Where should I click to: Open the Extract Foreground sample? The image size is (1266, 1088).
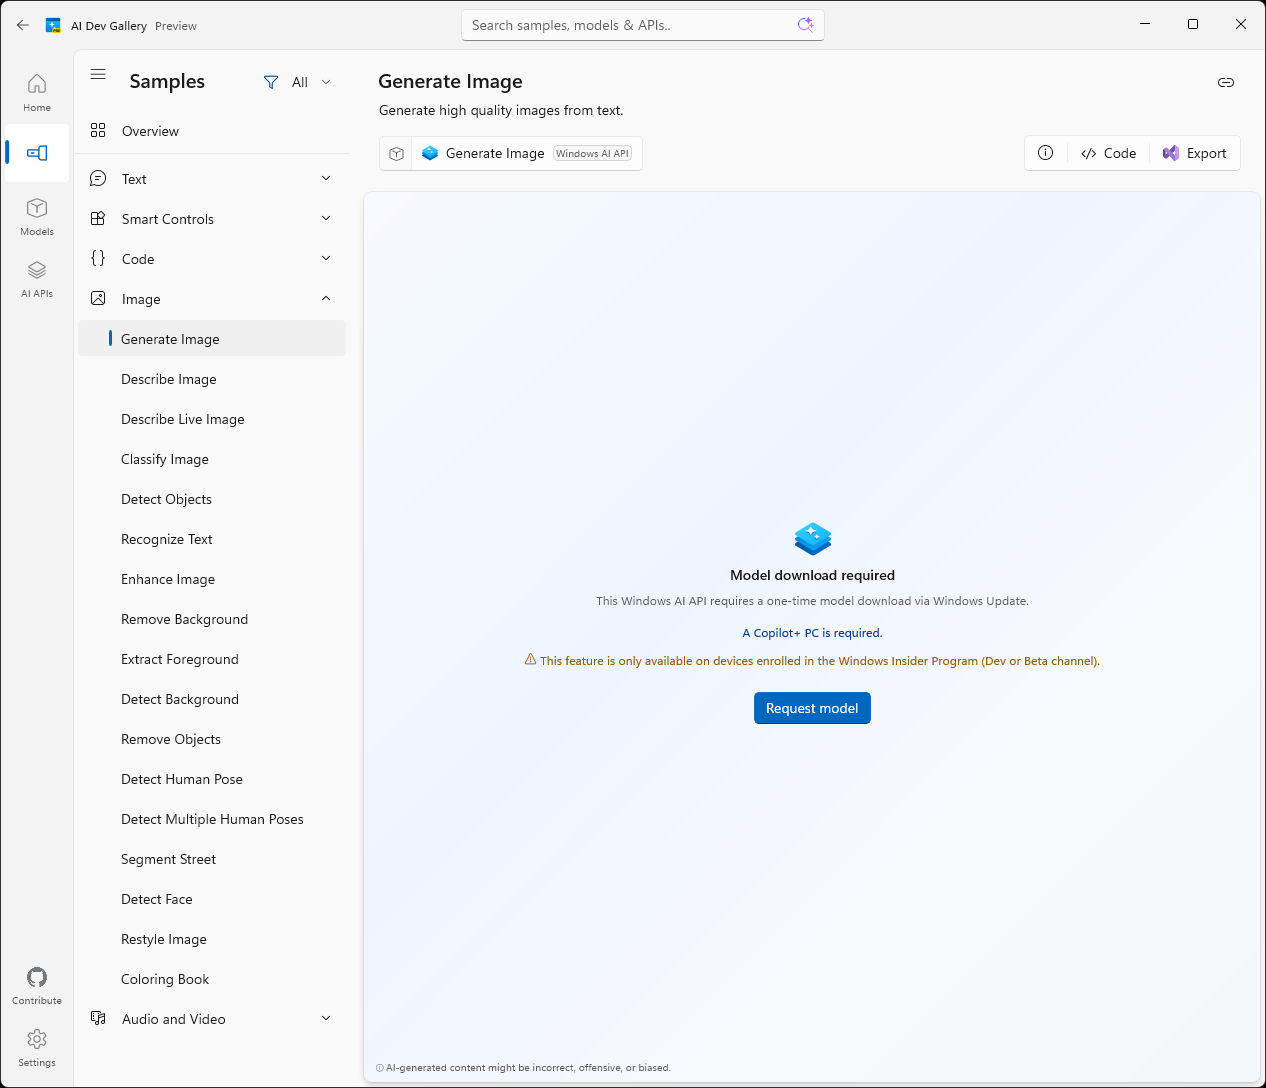tap(212, 659)
